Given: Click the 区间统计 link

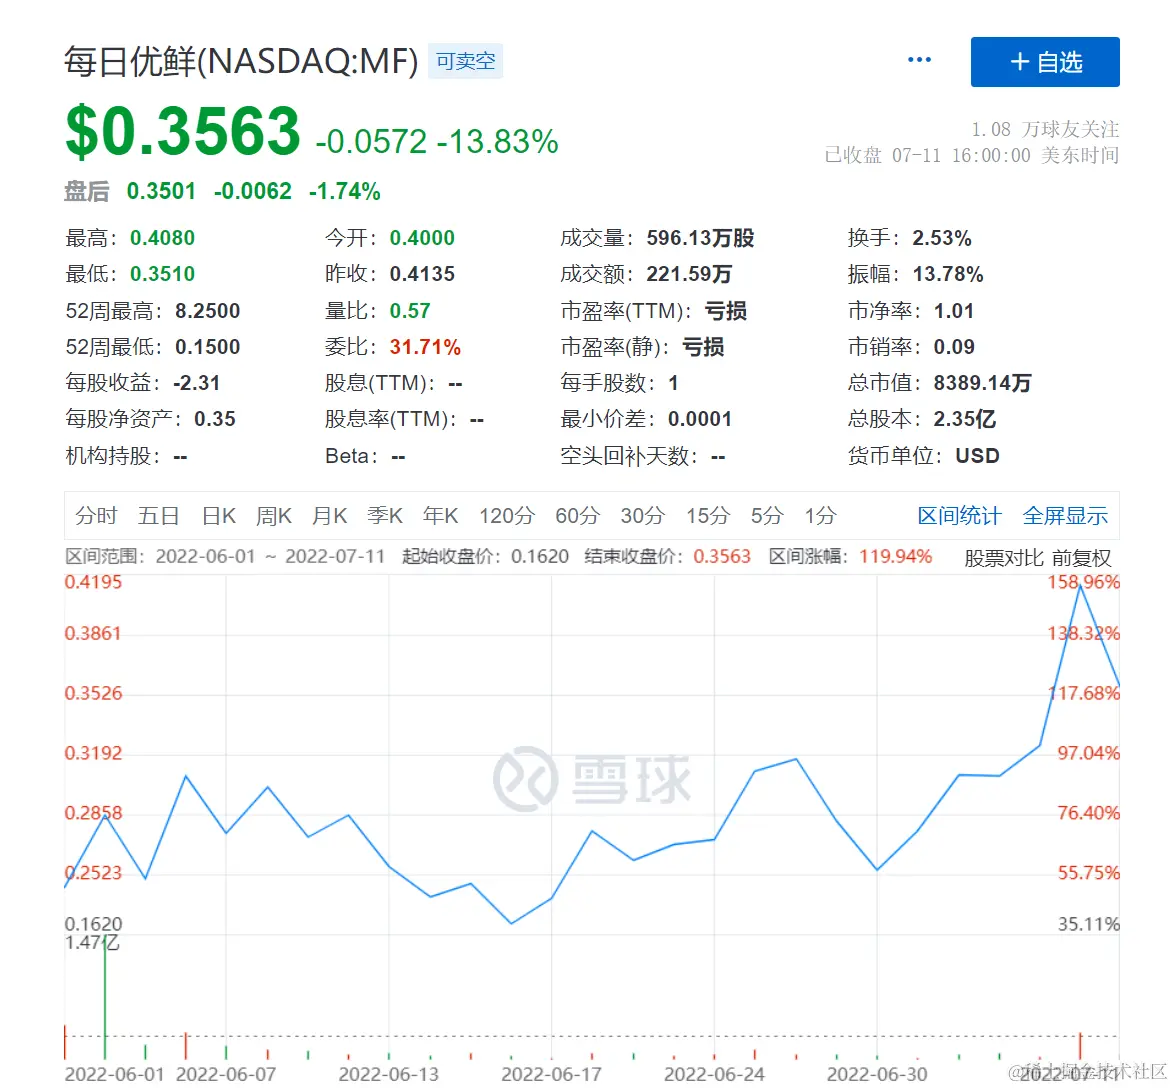Looking at the screenshot, I should 959,516.
